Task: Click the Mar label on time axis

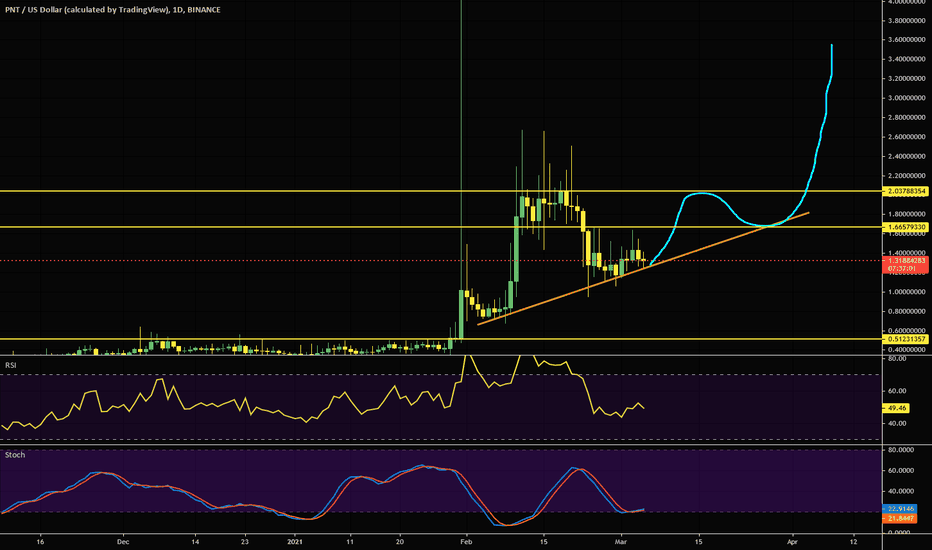Action: (621, 542)
